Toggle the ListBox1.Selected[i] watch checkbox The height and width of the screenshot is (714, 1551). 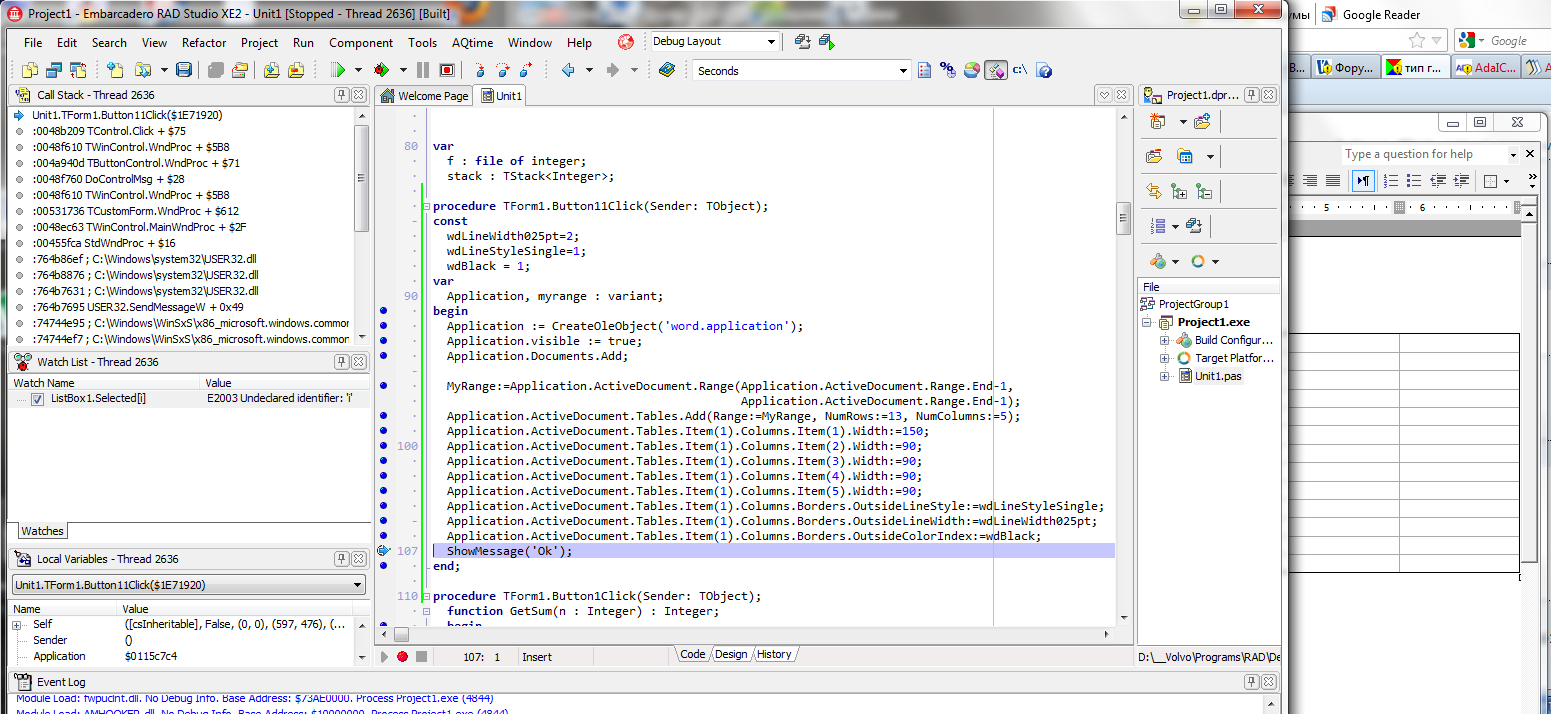pyautogui.click(x=37, y=399)
